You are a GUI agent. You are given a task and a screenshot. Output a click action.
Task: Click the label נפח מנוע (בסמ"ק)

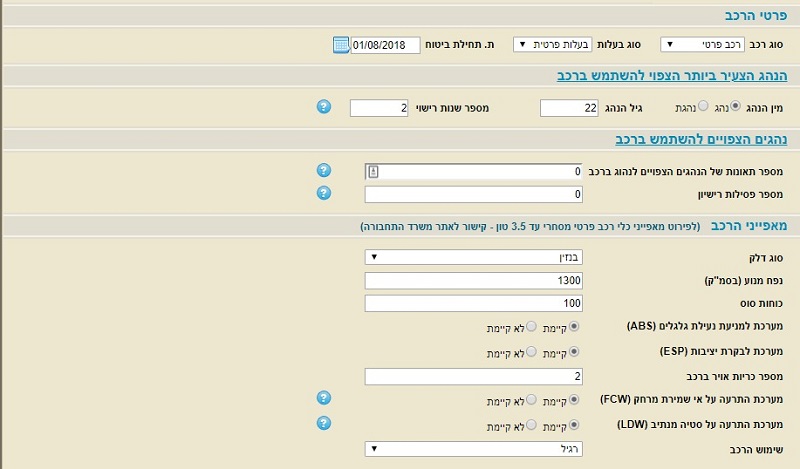coord(744,280)
